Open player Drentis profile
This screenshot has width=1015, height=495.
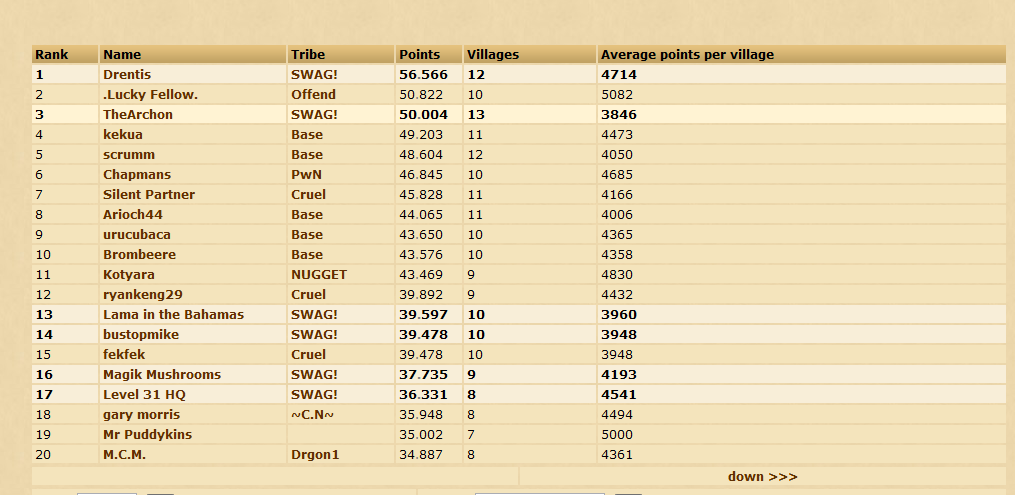tap(127, 74)
